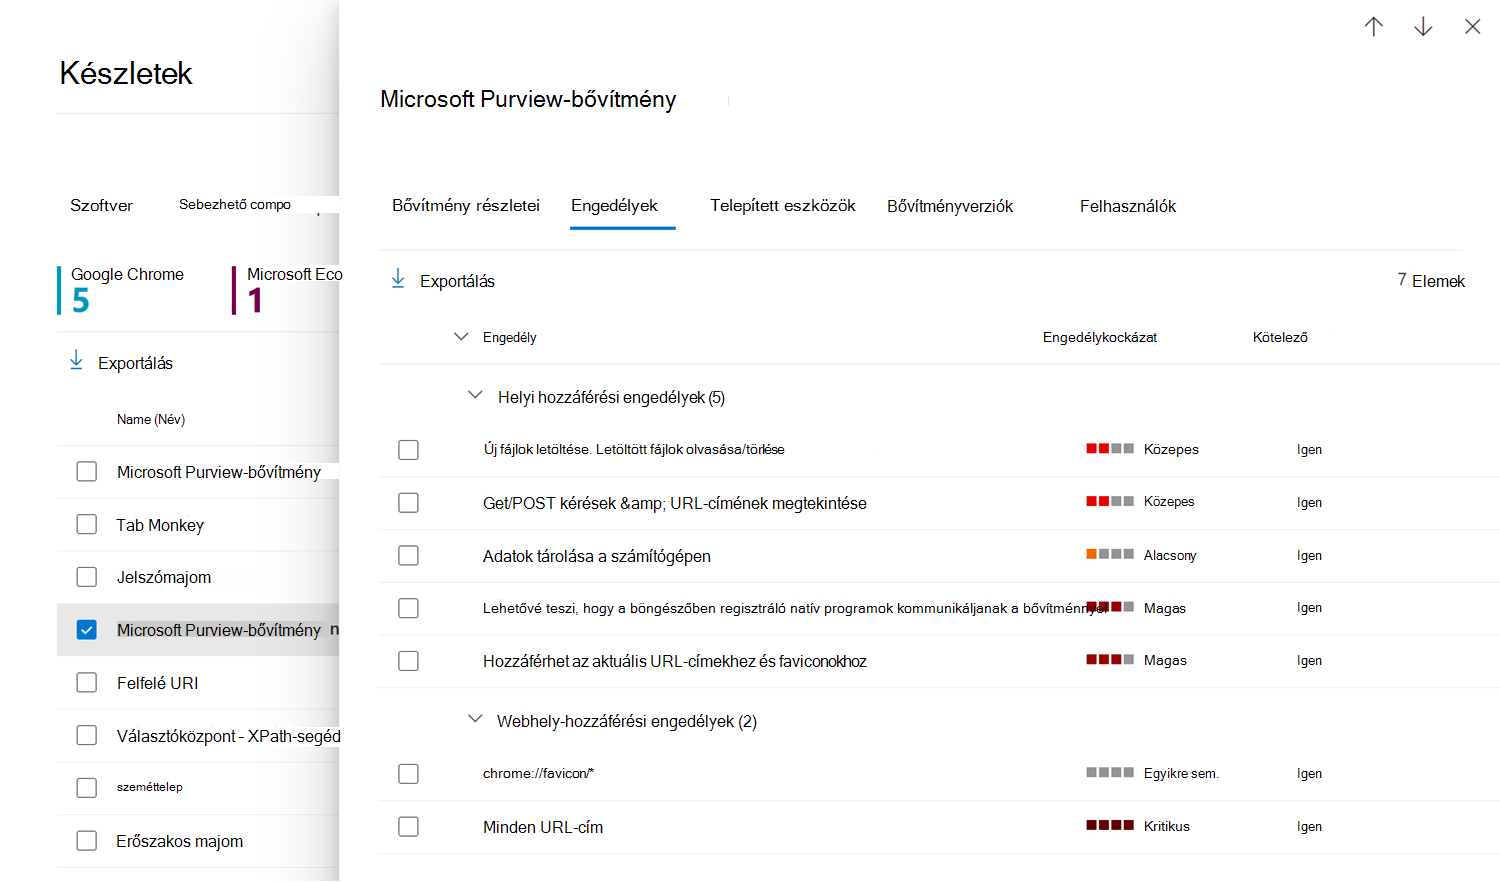The height and width of the screenshot is (882, 1500).
Task: Check the chrome://favicon/* row checkbox
Action: coord(408,774)
